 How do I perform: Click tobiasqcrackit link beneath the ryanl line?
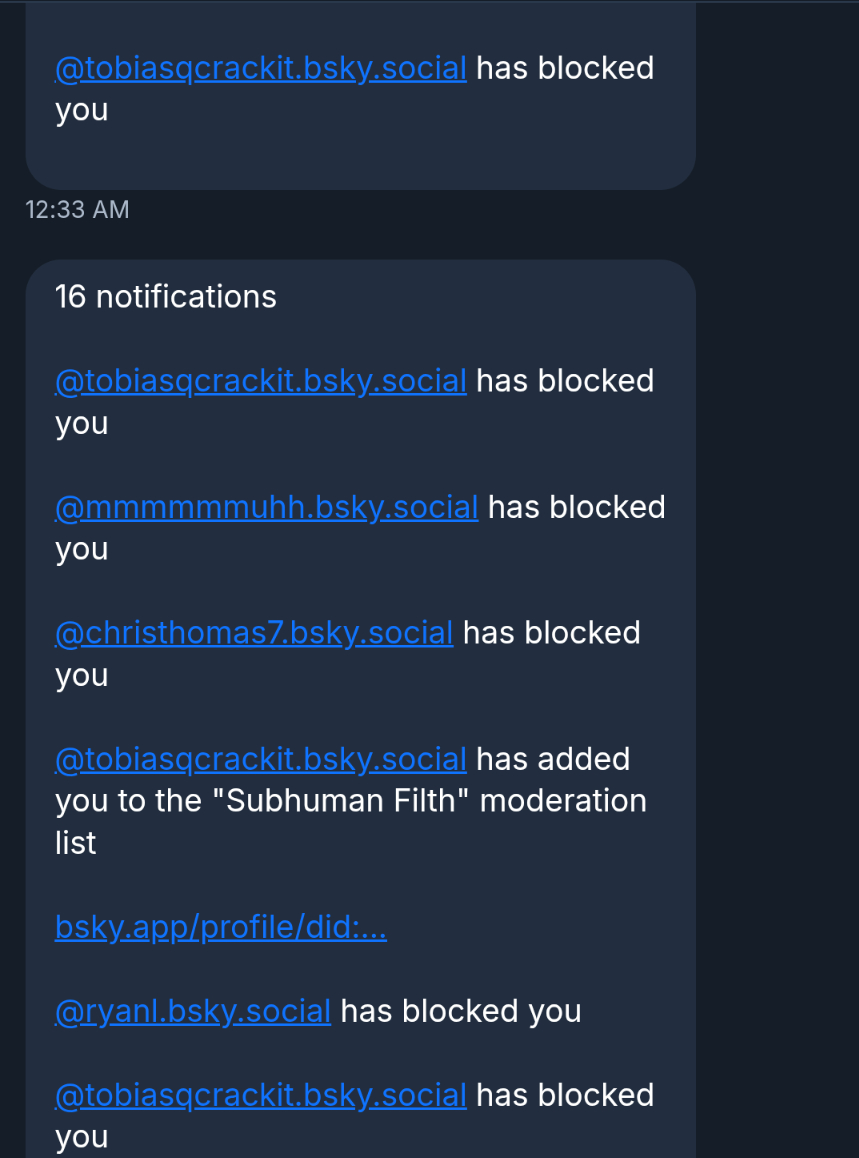point(260,1096)
